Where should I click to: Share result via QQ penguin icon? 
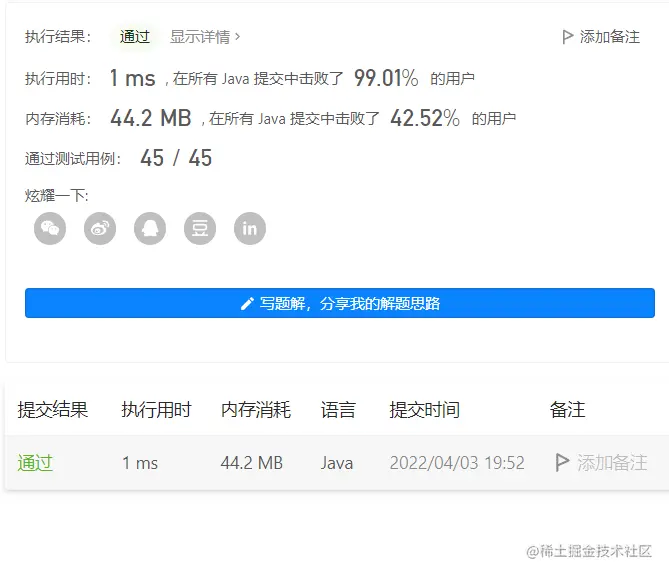150,229
